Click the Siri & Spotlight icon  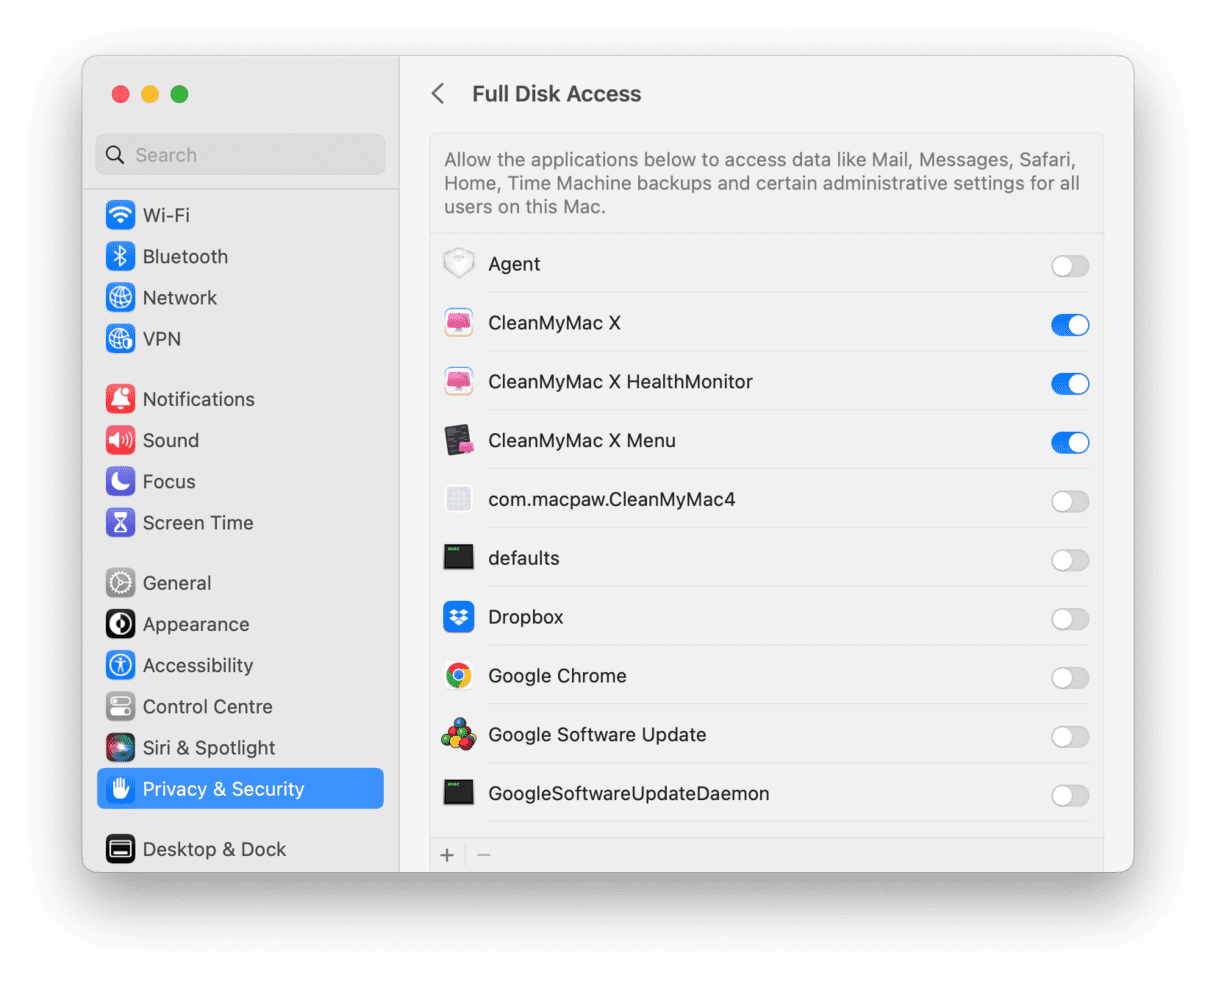tap(120, 747)
